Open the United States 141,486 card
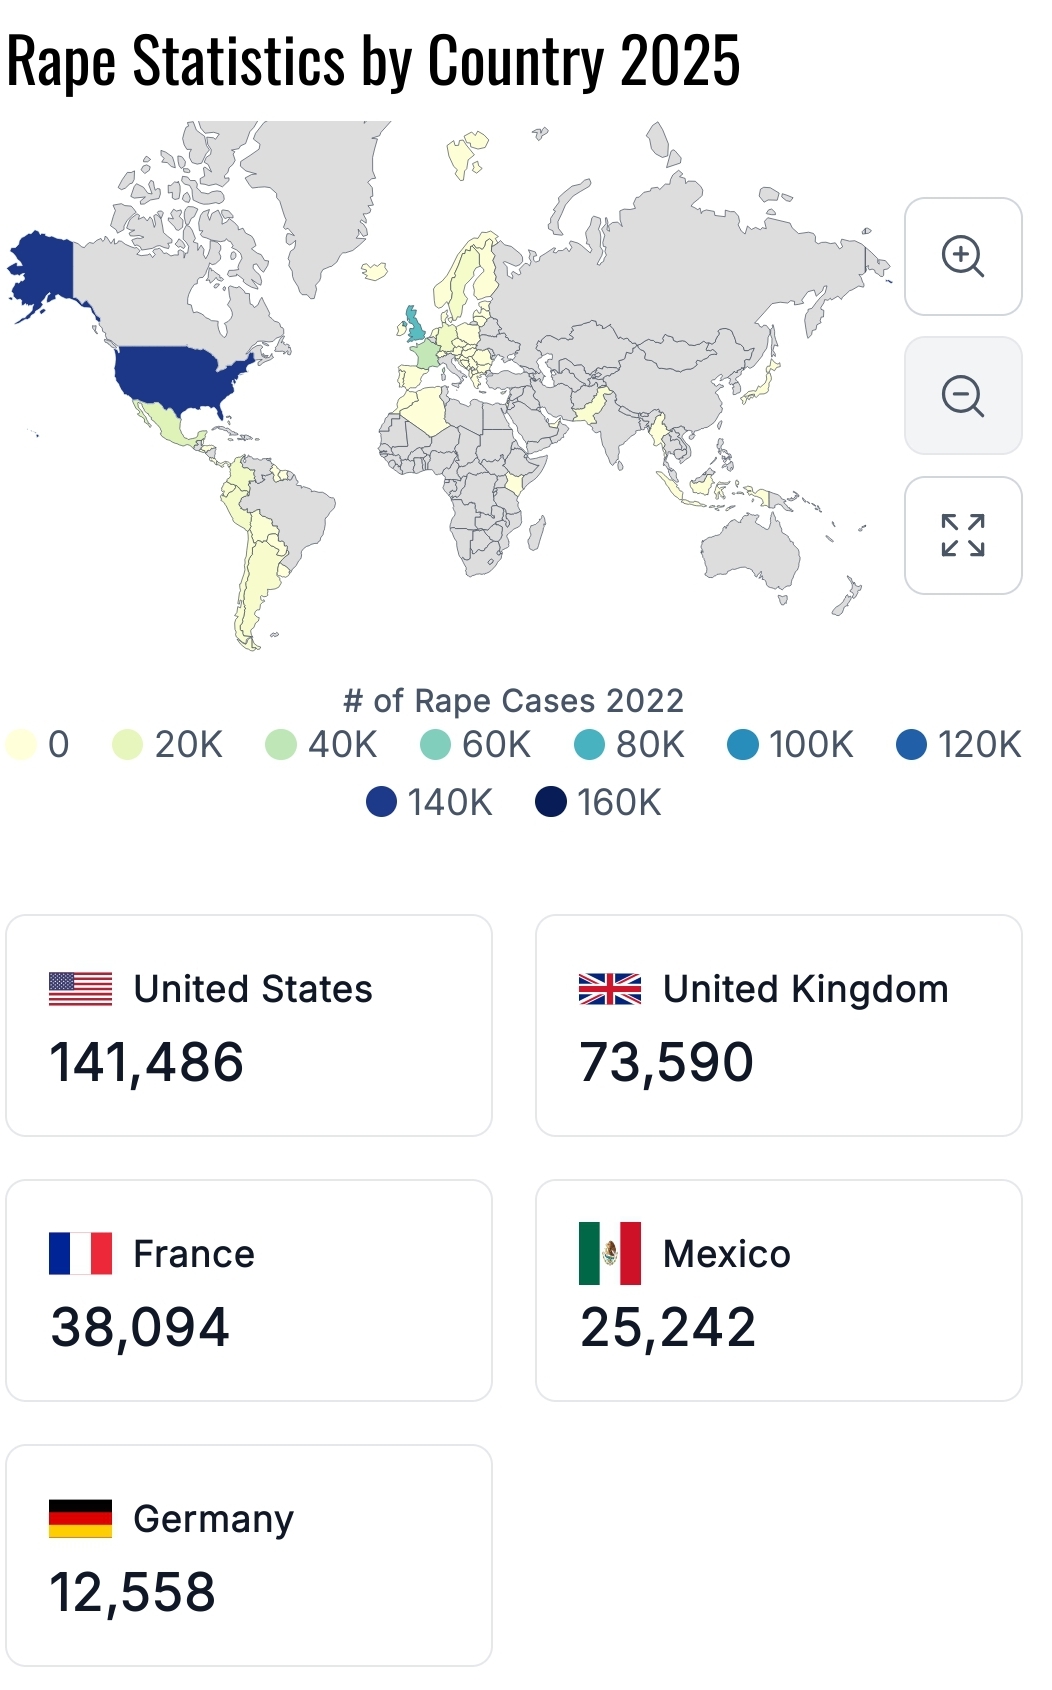Image resolution: width=1052 pixels, height=1690 pixels. pos(249,1025)
